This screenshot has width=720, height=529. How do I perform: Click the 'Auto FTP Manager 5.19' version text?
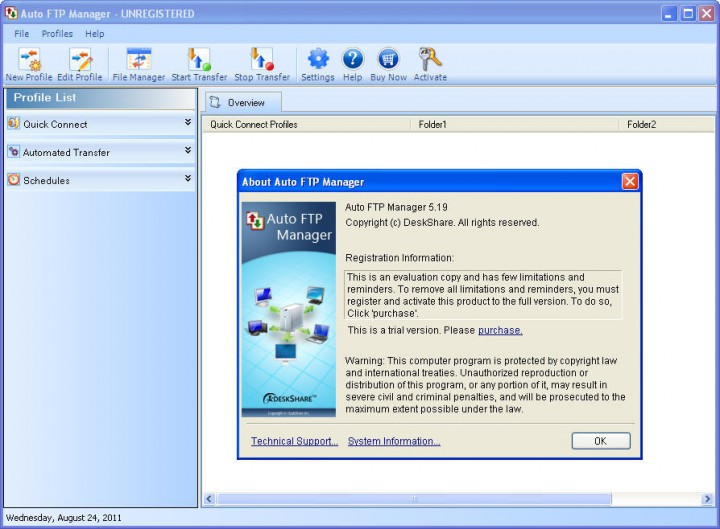point(396,207)
